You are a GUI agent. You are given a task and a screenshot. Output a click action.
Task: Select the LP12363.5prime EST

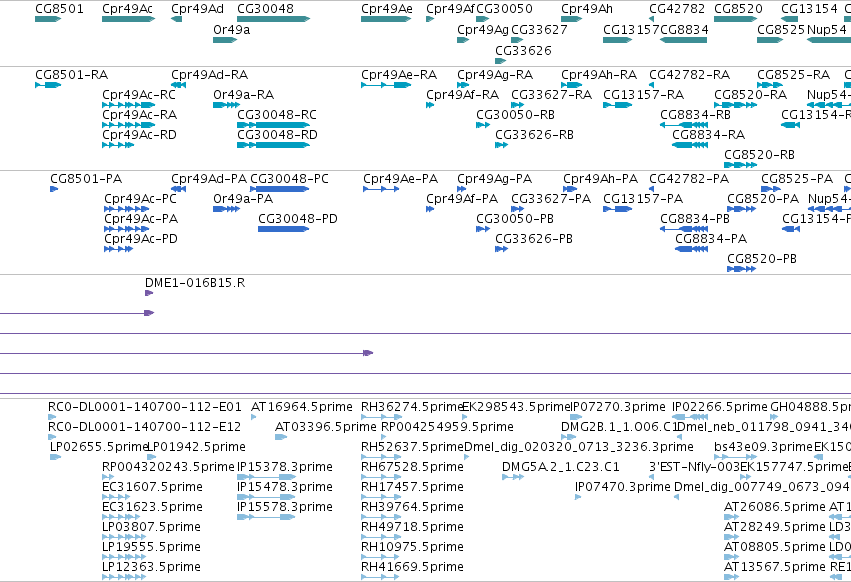click(124, 577)
